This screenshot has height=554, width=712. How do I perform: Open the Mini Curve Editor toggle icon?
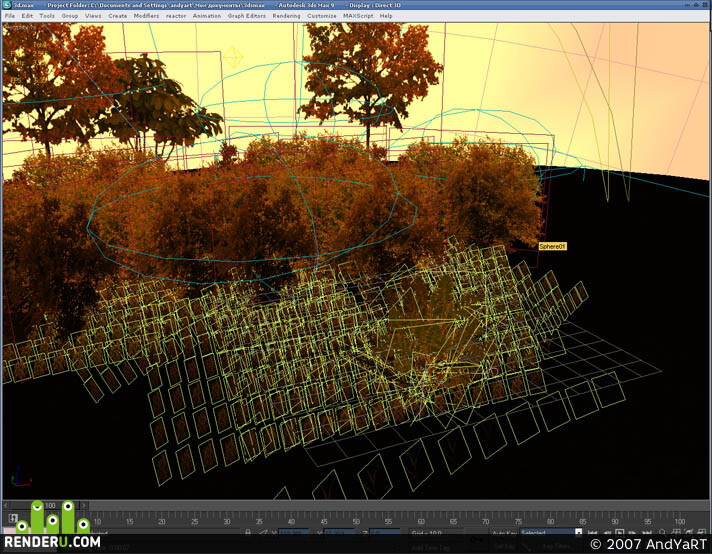point(14,518)
